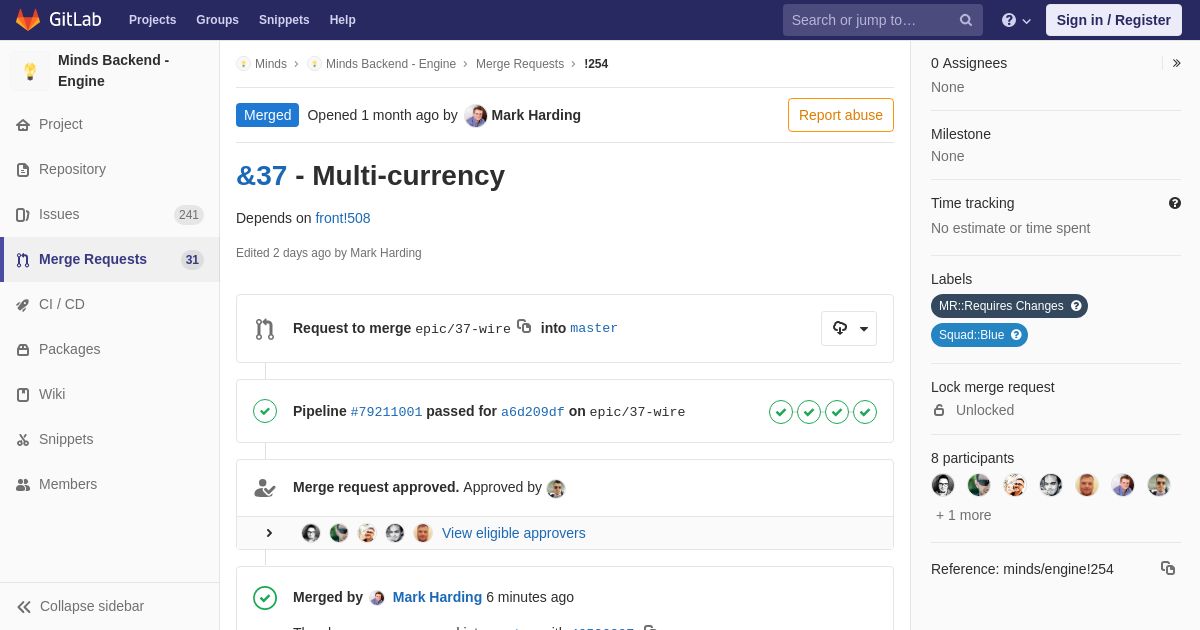1200x630 pixels.
Task: Open the Minds Backend - Engine project avatar
Action: [x=30, y=71]
